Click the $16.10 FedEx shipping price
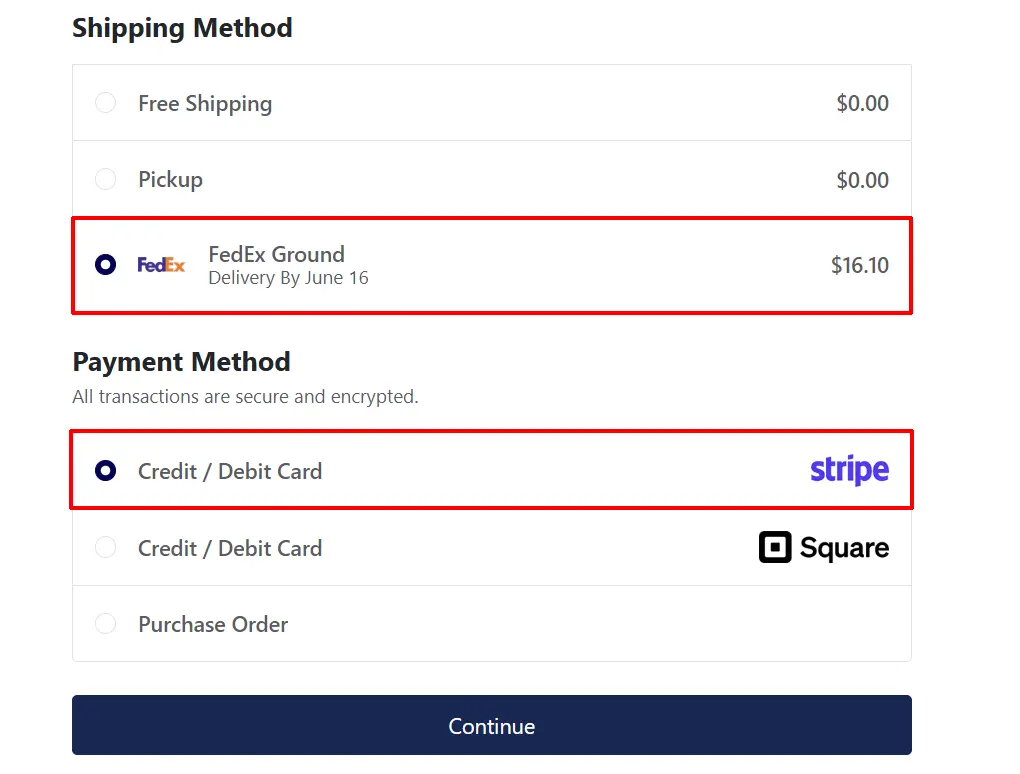 click(x=860, y=265)
